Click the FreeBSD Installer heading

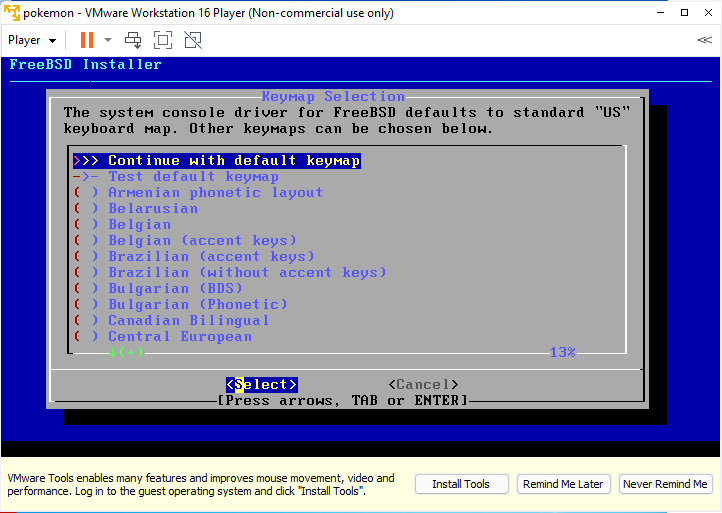coord(86,64)
